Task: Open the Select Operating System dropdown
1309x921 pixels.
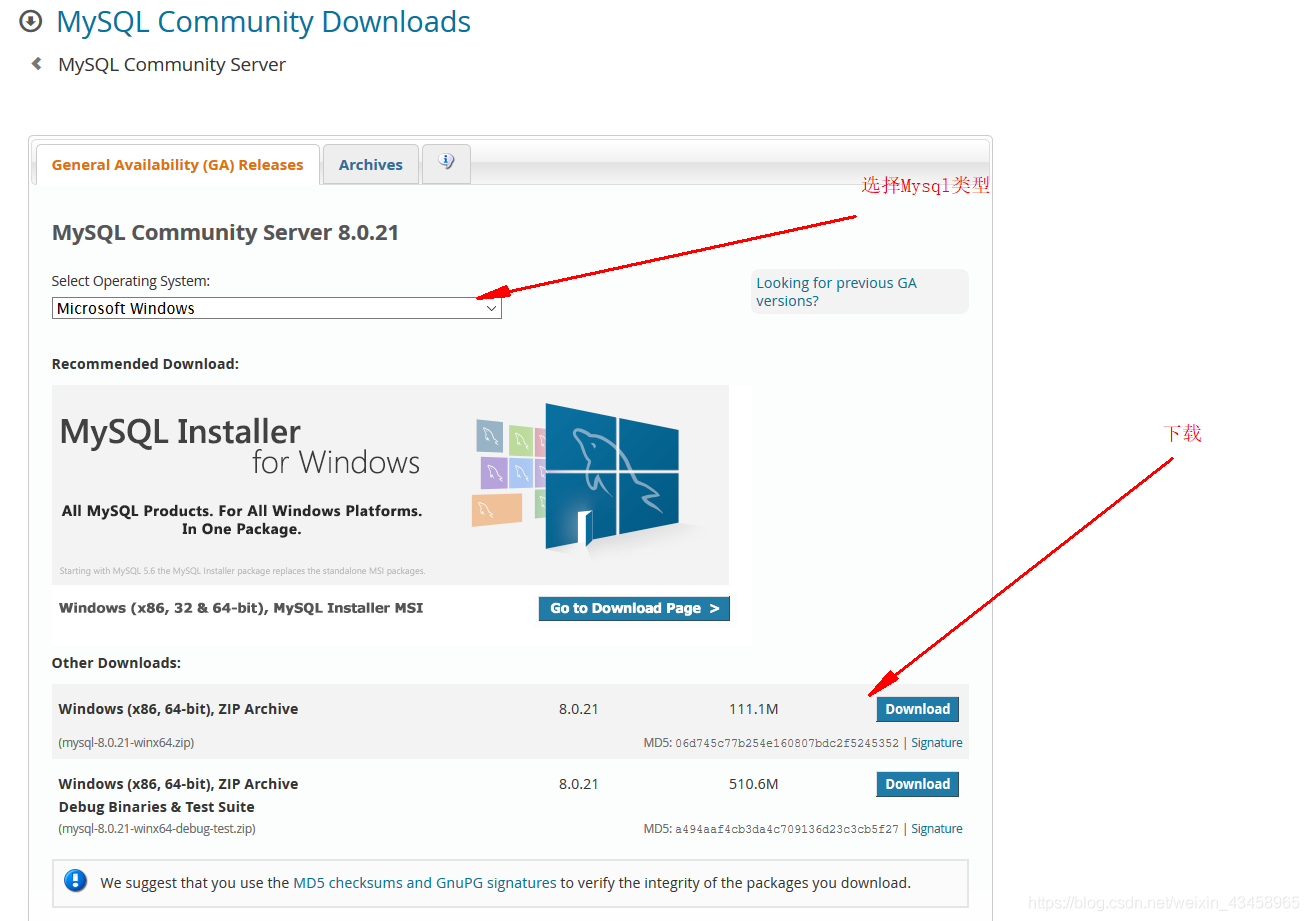Action: click(277, 308)
